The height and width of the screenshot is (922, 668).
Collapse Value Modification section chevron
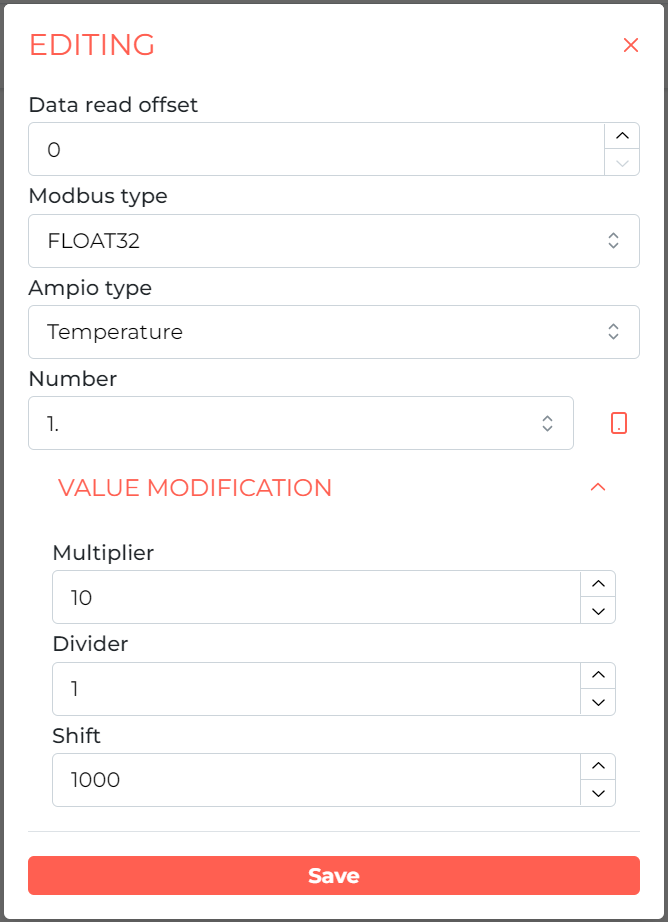597,487
